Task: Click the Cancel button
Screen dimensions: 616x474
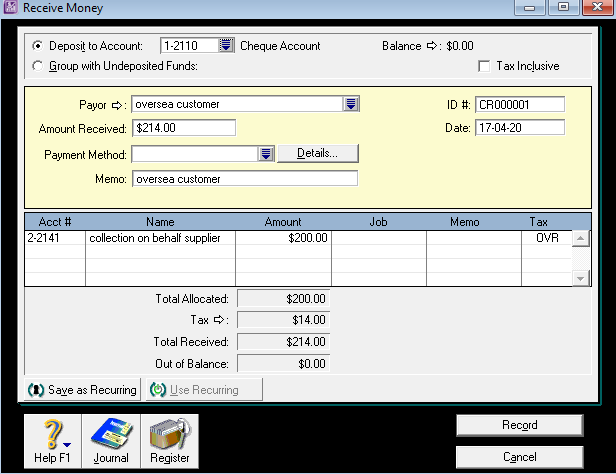Action: [x=520, y=457]
